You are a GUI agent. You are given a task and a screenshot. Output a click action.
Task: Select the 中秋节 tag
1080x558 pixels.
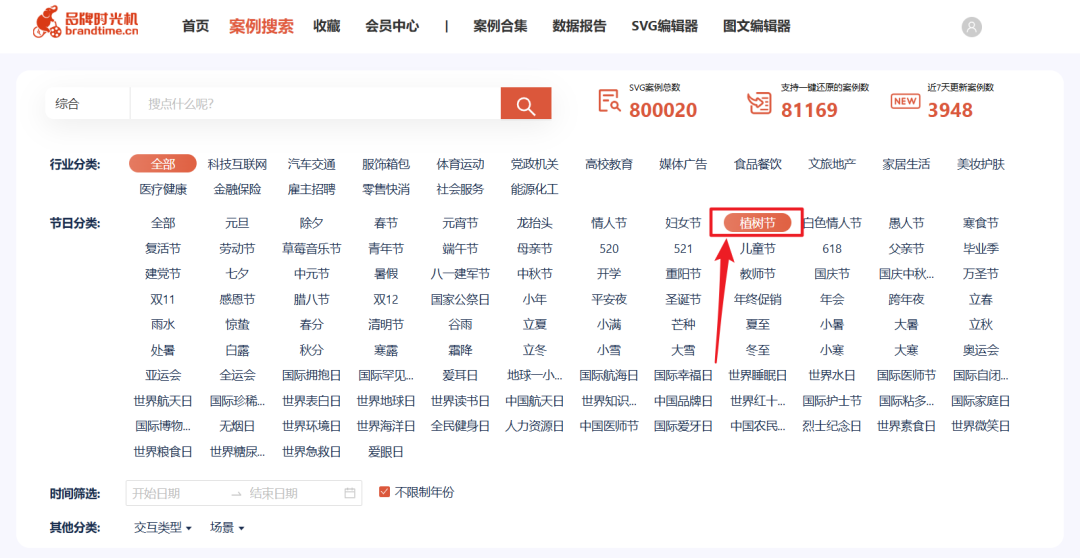(x=534, y=274)
